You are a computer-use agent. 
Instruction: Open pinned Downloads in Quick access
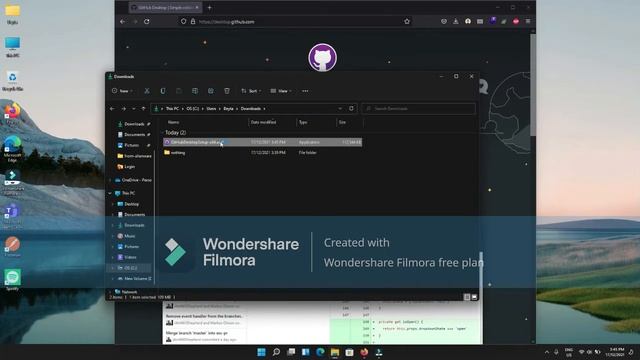(x=134, y=124)
